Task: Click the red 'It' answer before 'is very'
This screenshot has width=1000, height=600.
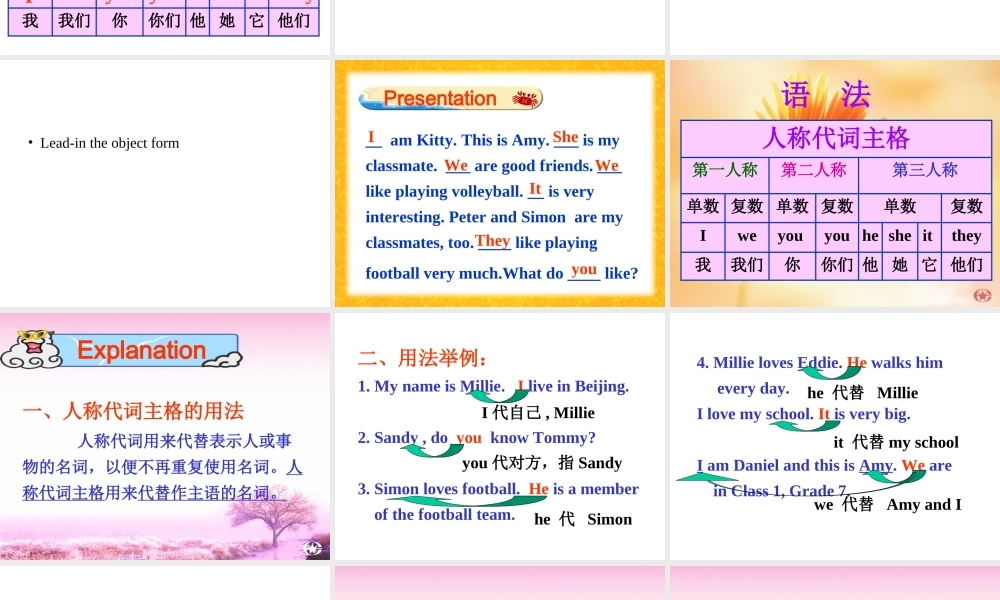Action: click(x=535, y=189)
